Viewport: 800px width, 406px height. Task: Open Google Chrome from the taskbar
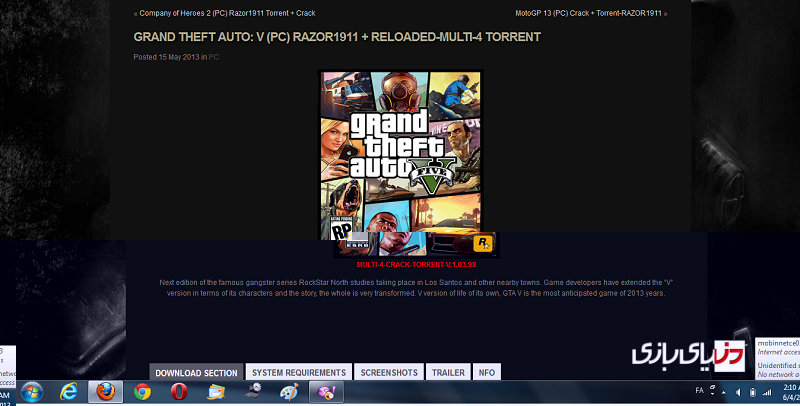[x=142, y=392]
